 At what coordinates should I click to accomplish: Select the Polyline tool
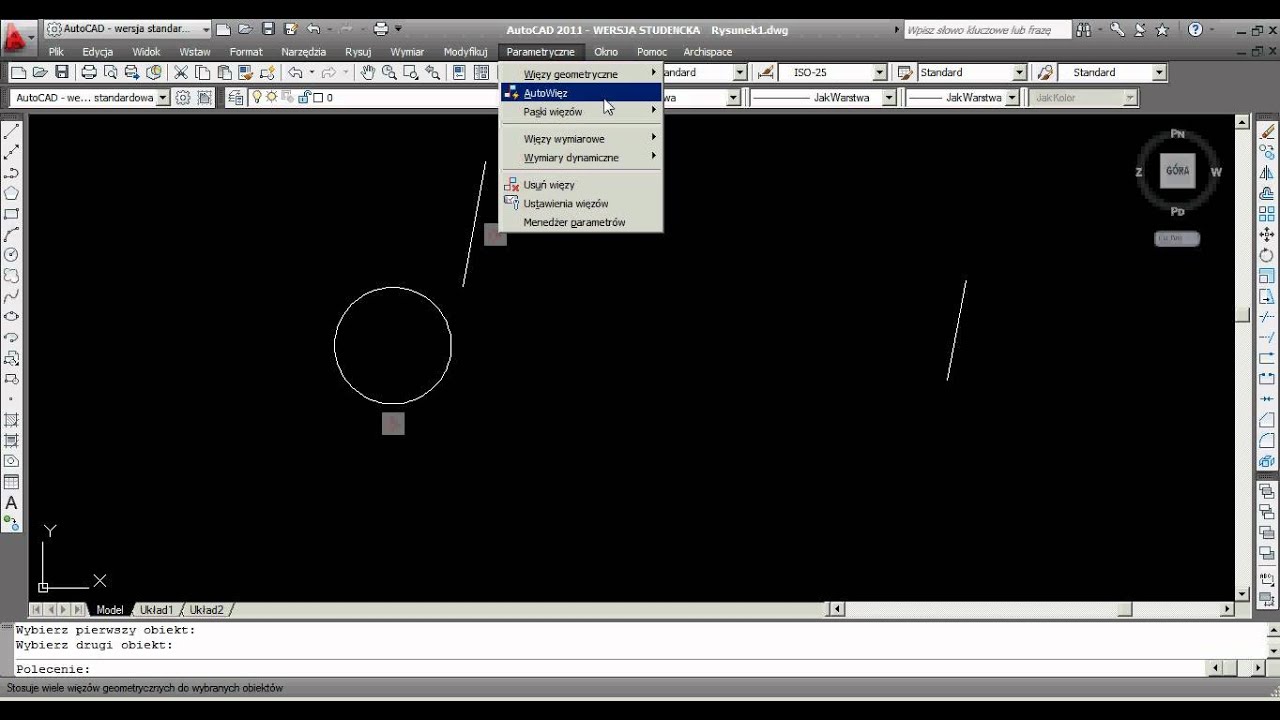click(x=11, y=172)
